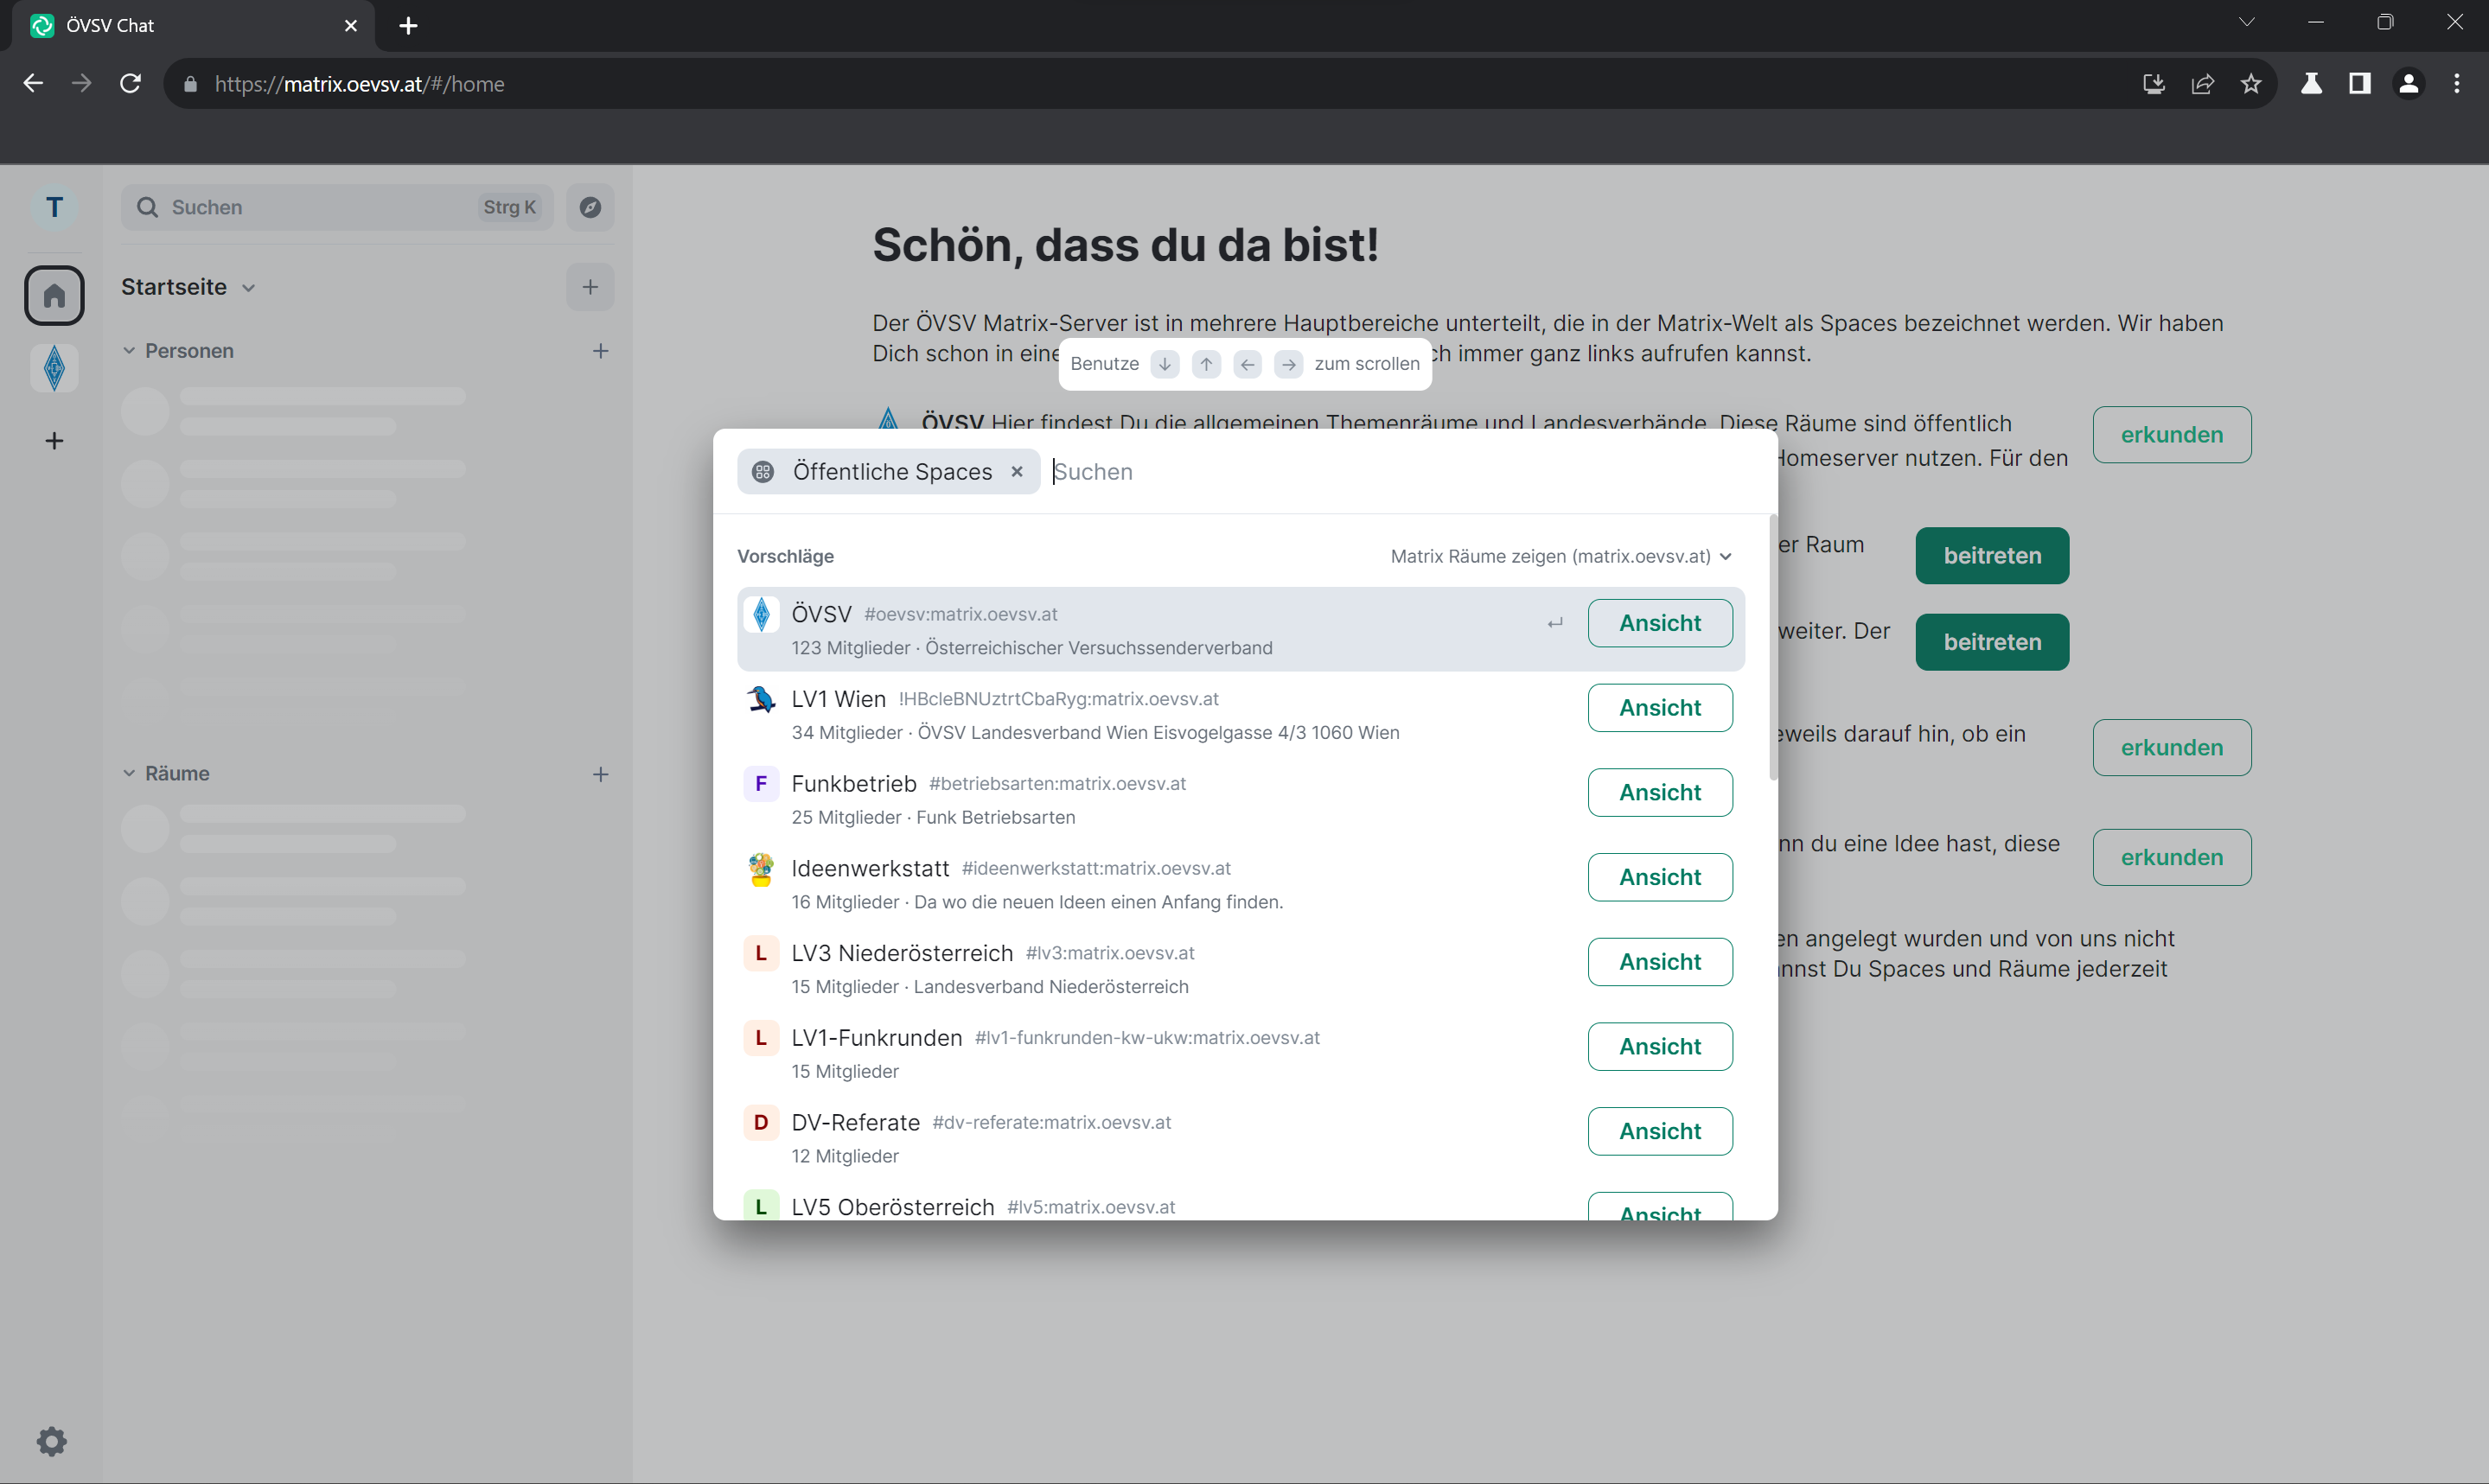Click Ansicht for ÖVSV space
This screenshot has height=1484, width=2489.
1660,623
